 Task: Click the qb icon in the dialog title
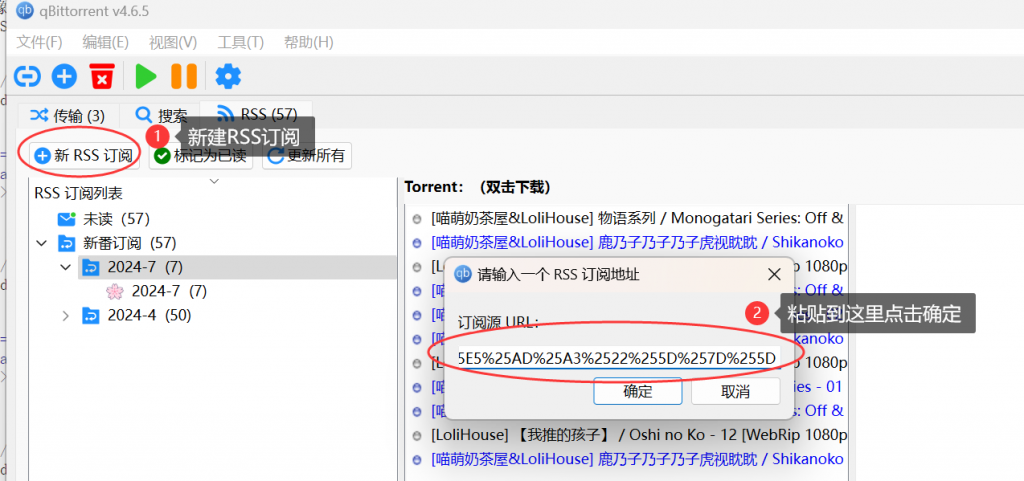point(463,274)
